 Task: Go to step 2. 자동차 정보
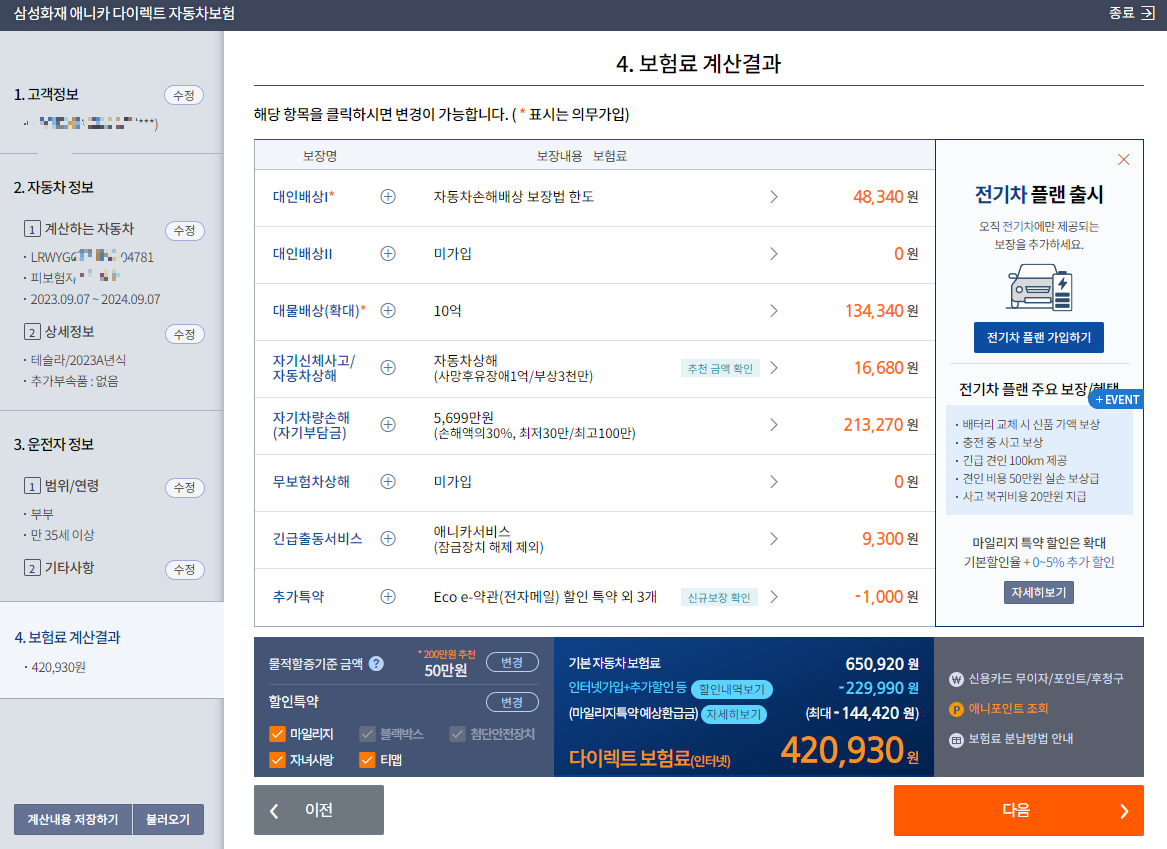(54, 188)
